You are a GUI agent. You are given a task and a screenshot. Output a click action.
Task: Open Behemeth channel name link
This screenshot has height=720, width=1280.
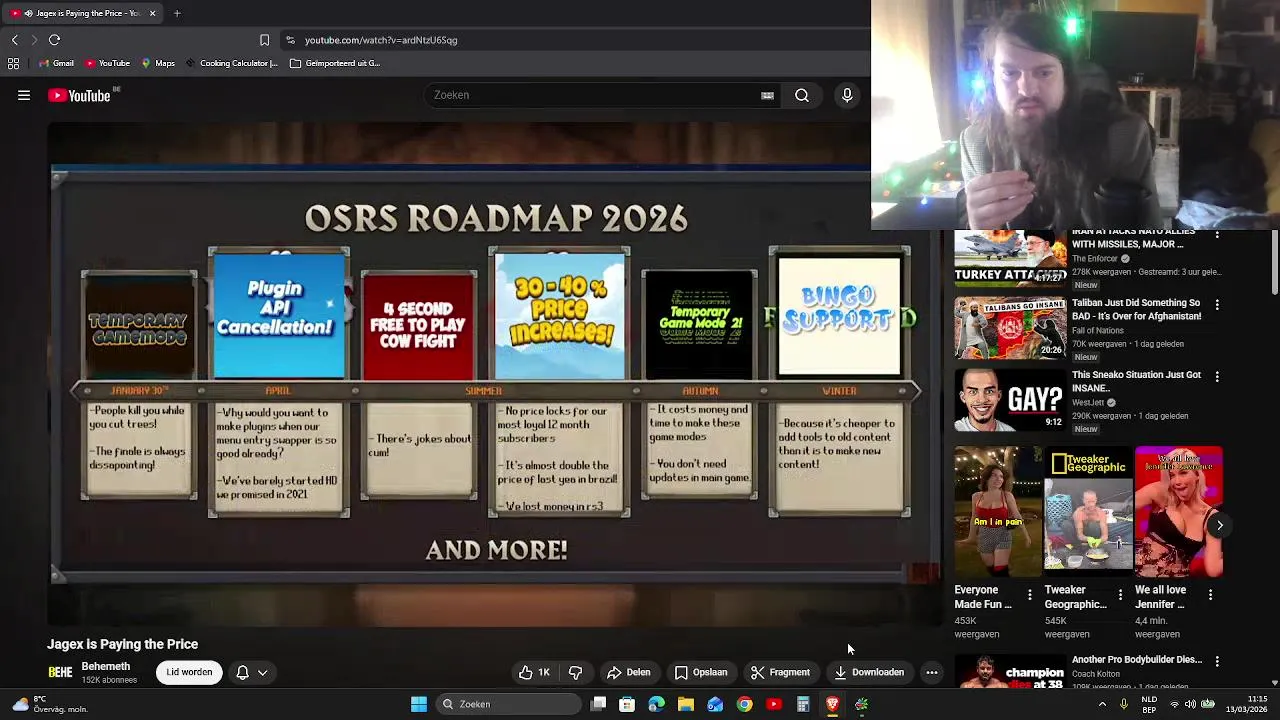point(106,666)
